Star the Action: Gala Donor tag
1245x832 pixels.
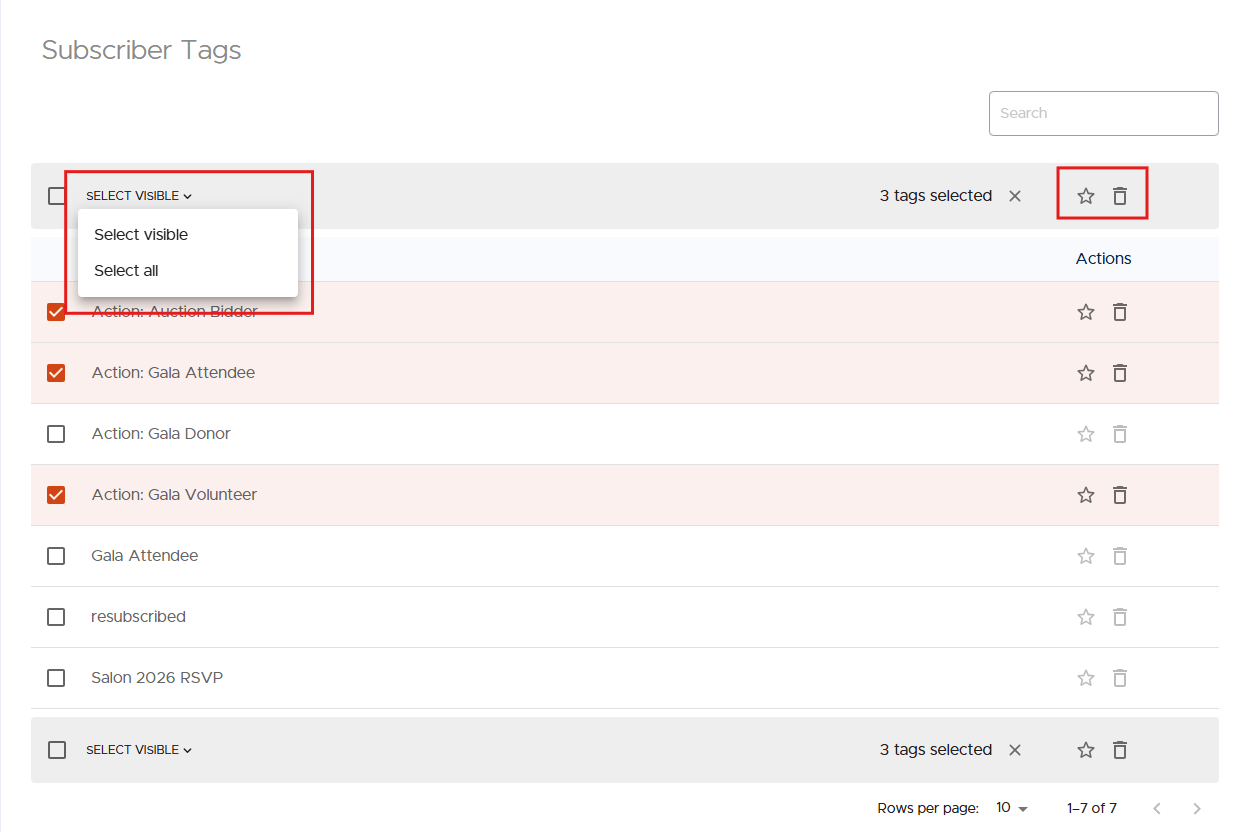tap(1086, 434)
